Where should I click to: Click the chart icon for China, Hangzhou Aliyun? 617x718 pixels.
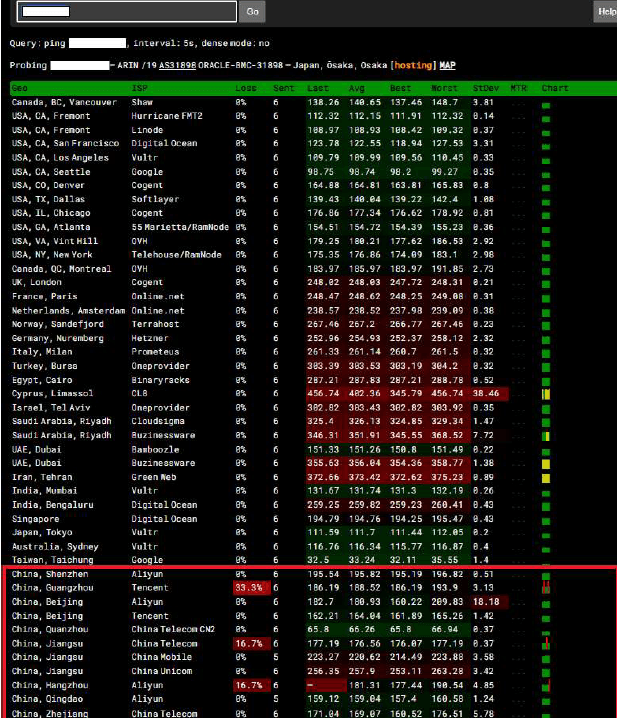tap(546, 686)
